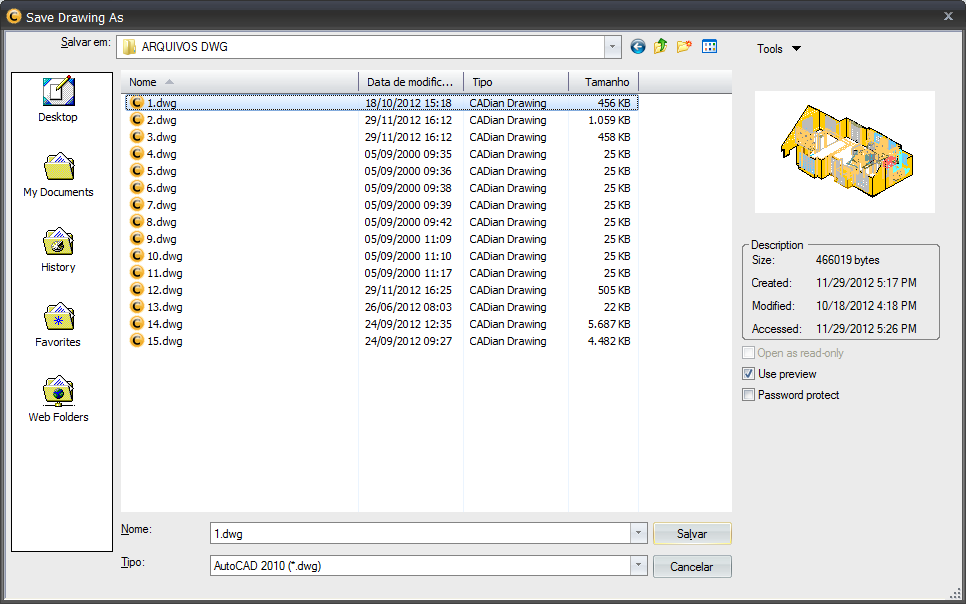
Task: Open the view menu icon
Action: tap(709, 47)
